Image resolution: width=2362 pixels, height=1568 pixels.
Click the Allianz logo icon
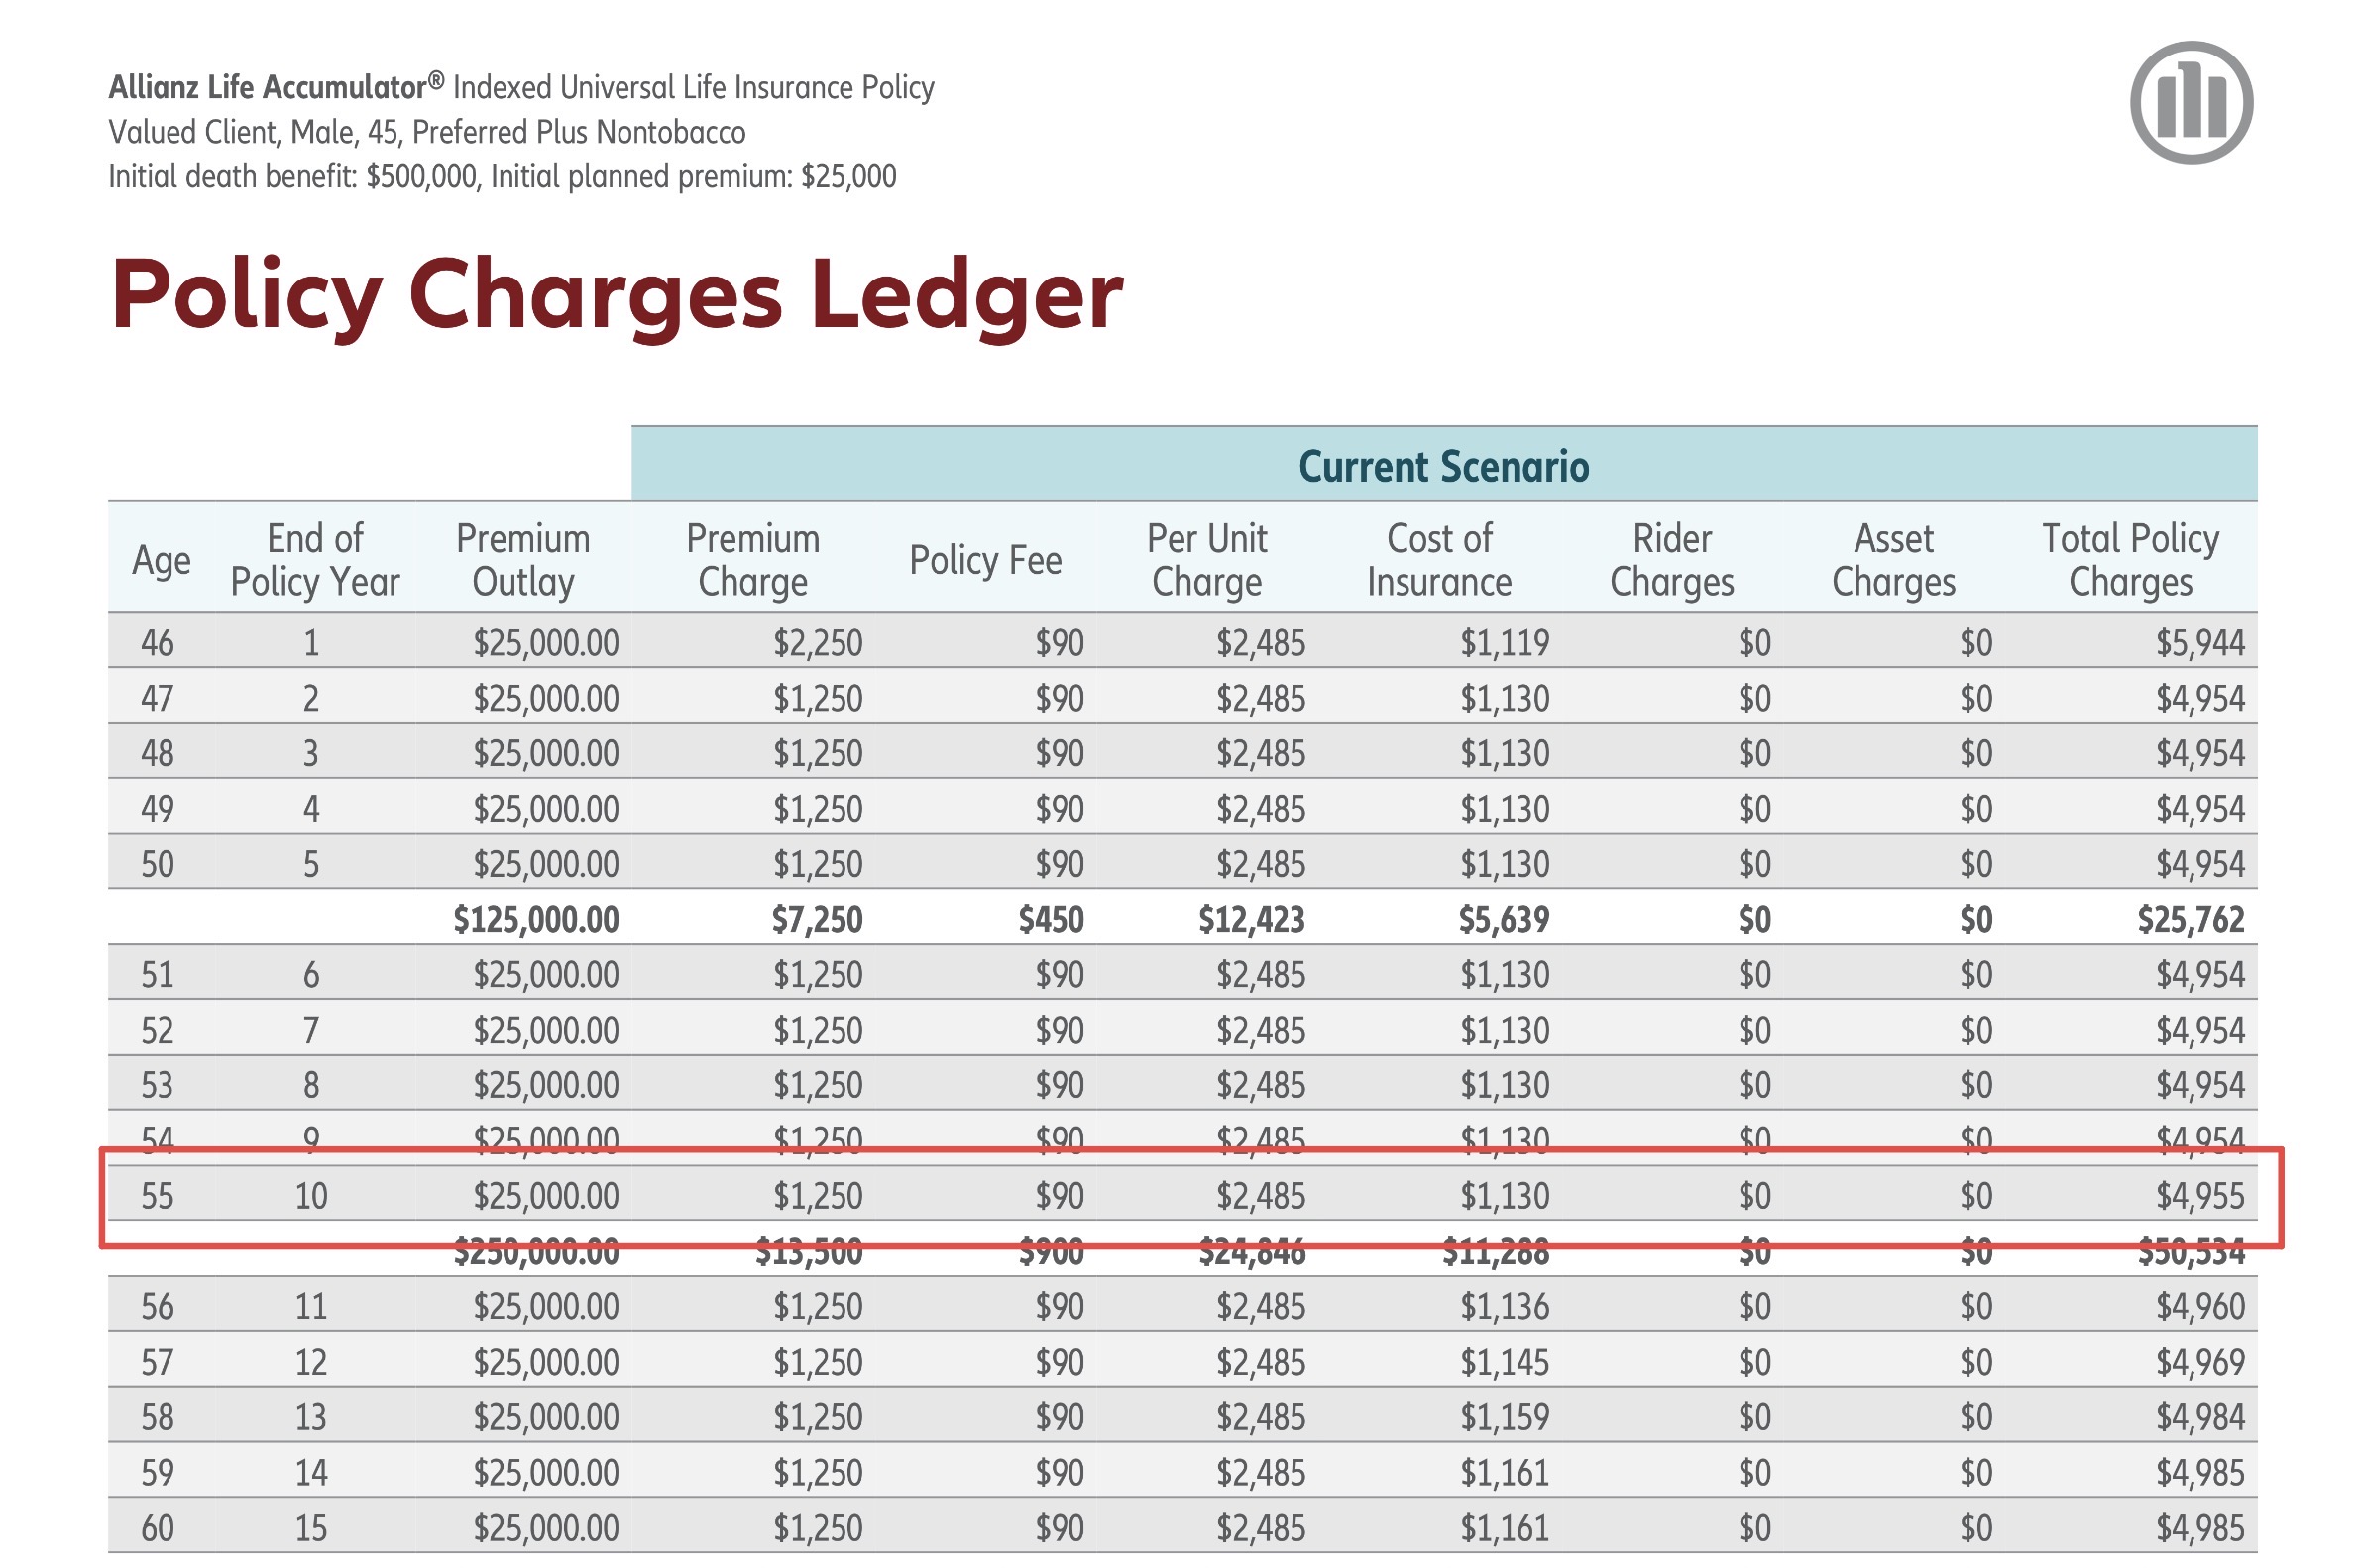2190,102
